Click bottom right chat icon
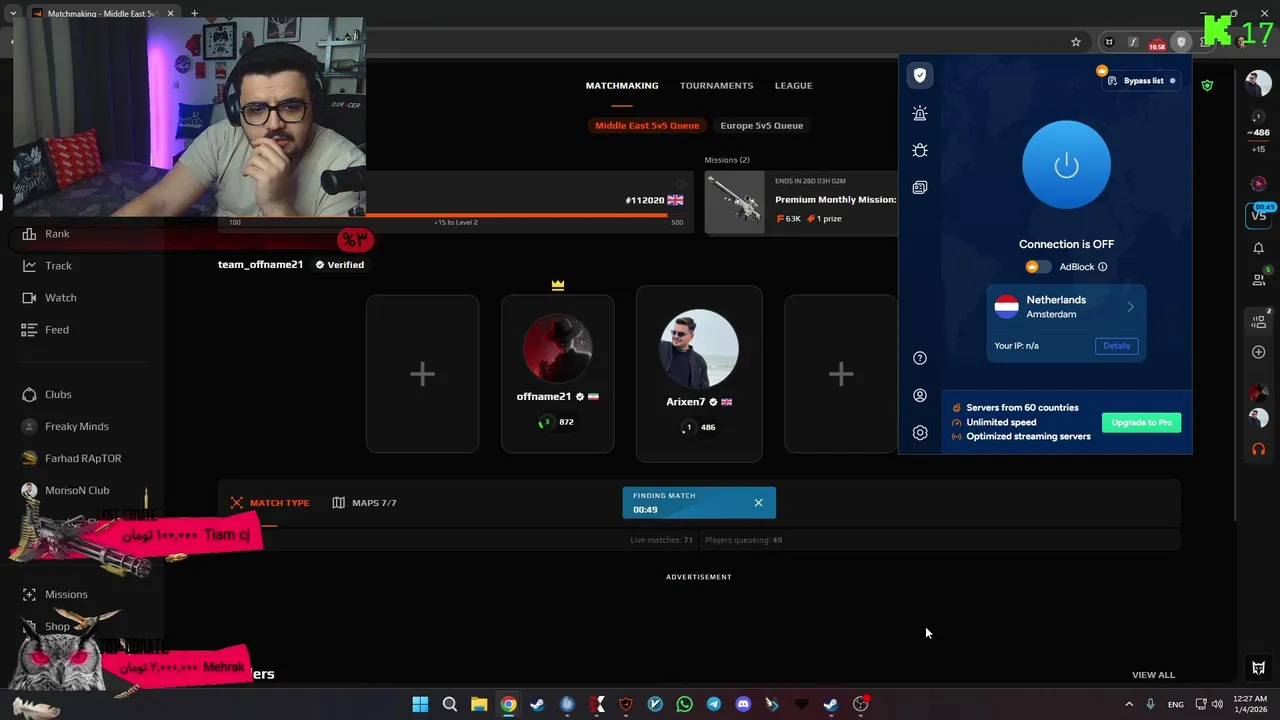The height and width of the screenshot is (720, 1280). [1259, 668]
